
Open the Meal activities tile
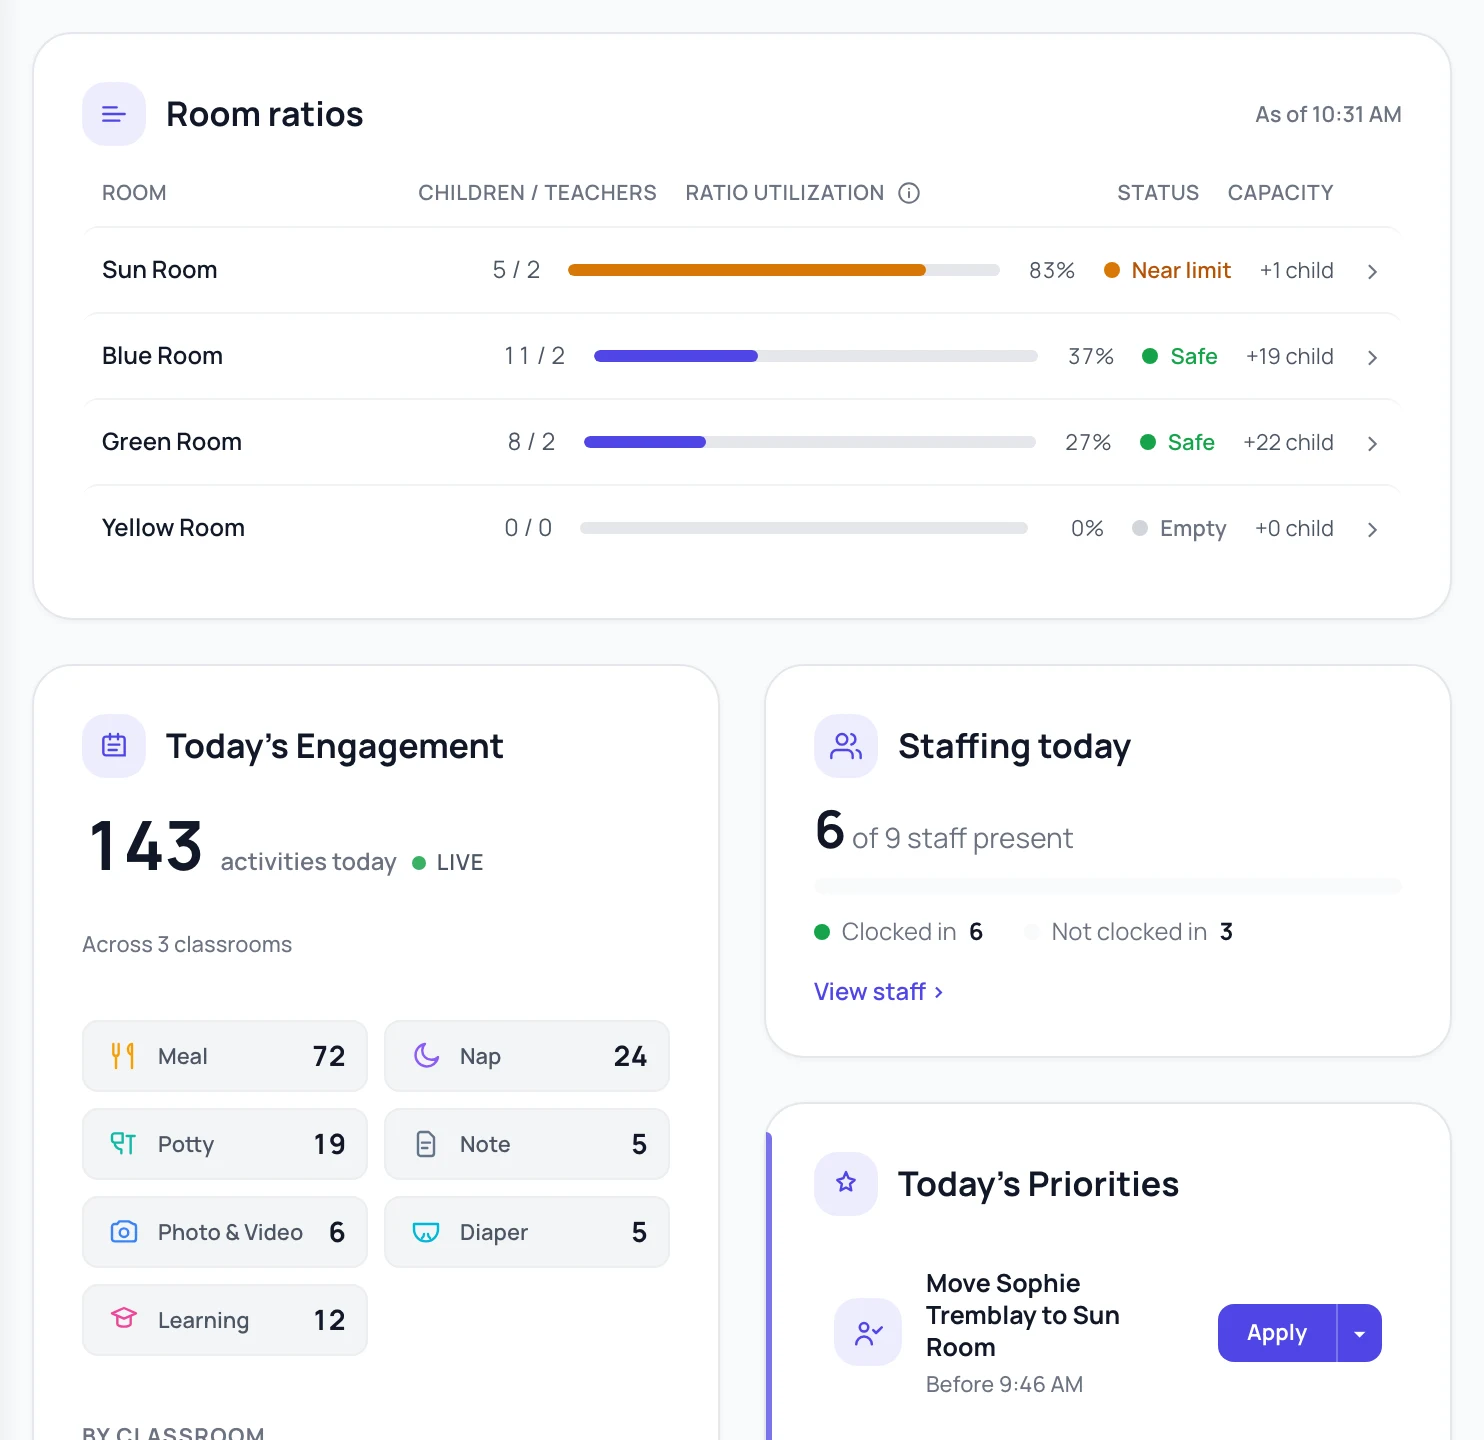tap(225, 1056)
